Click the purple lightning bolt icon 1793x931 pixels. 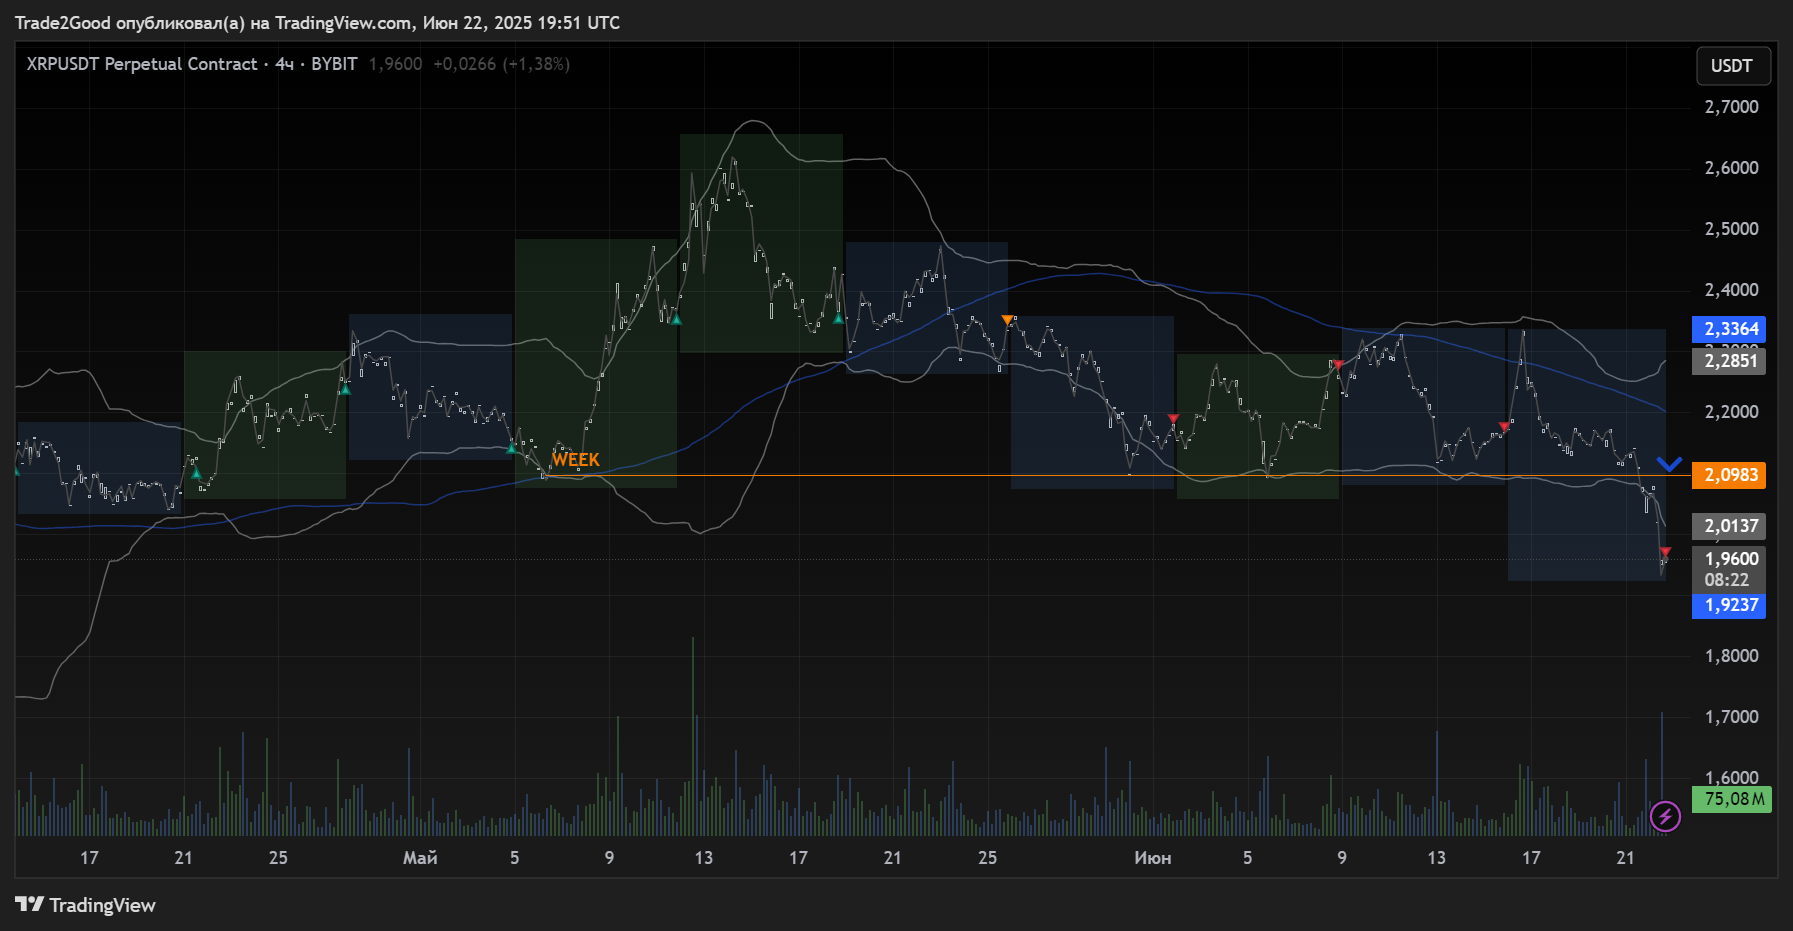1665,817
